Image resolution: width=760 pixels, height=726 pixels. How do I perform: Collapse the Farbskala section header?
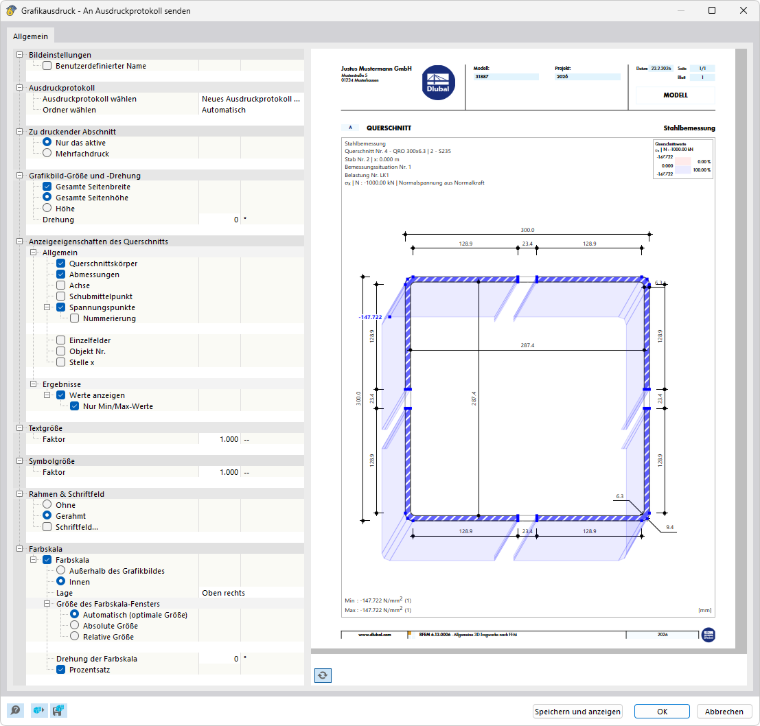[x=19, y=549]
